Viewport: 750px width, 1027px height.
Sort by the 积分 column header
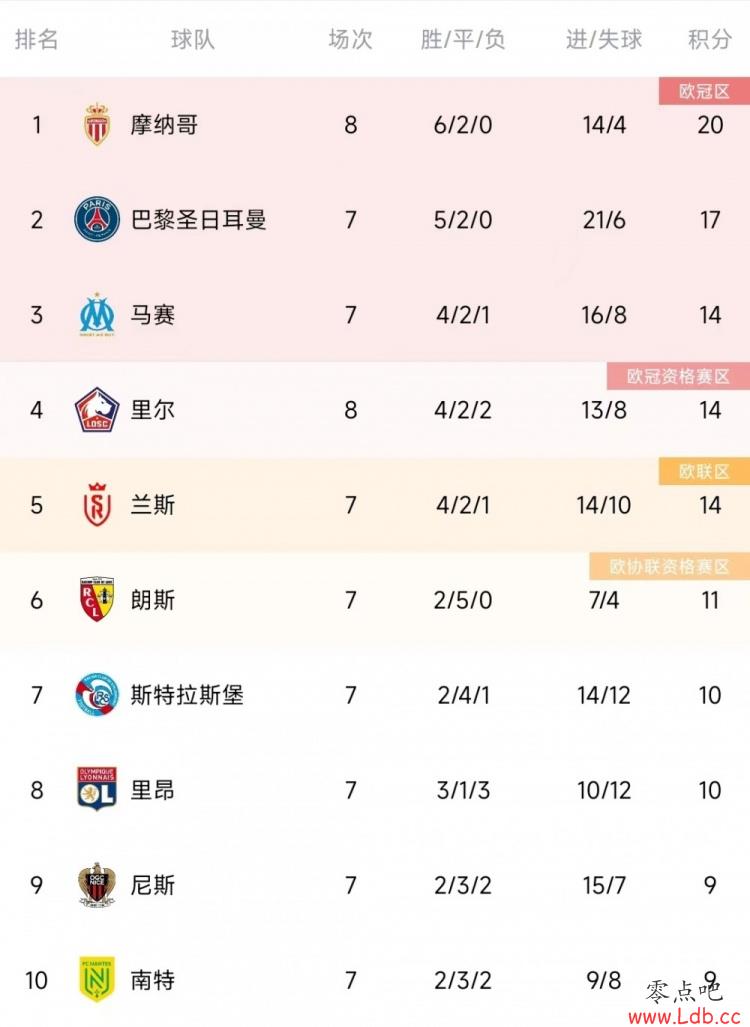(709, 39)
